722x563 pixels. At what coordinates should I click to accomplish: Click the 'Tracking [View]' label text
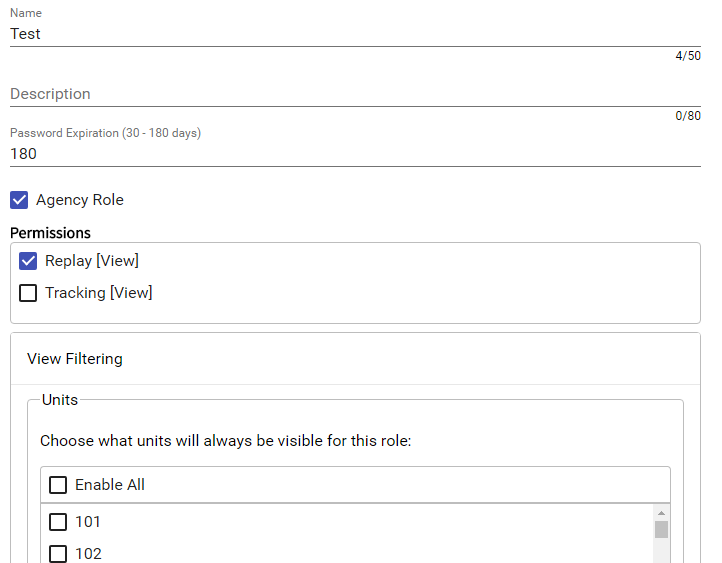98,293
